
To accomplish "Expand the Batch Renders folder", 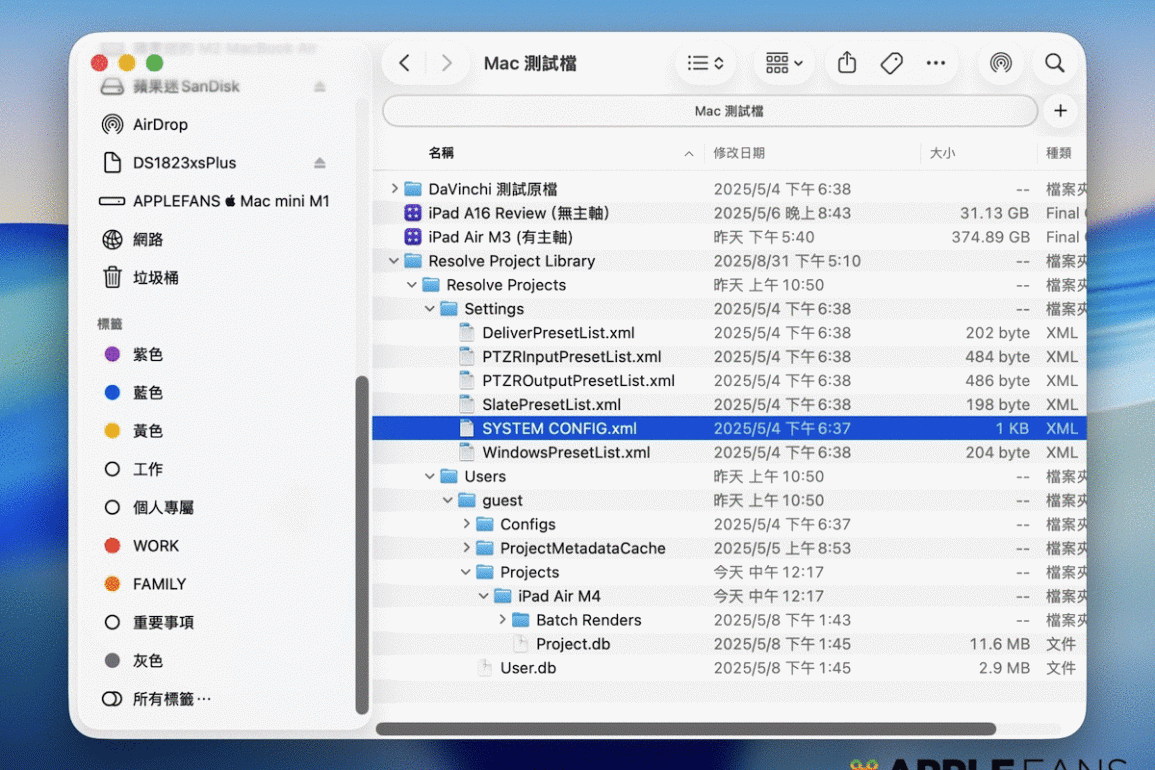I will (x=502, y=620).
